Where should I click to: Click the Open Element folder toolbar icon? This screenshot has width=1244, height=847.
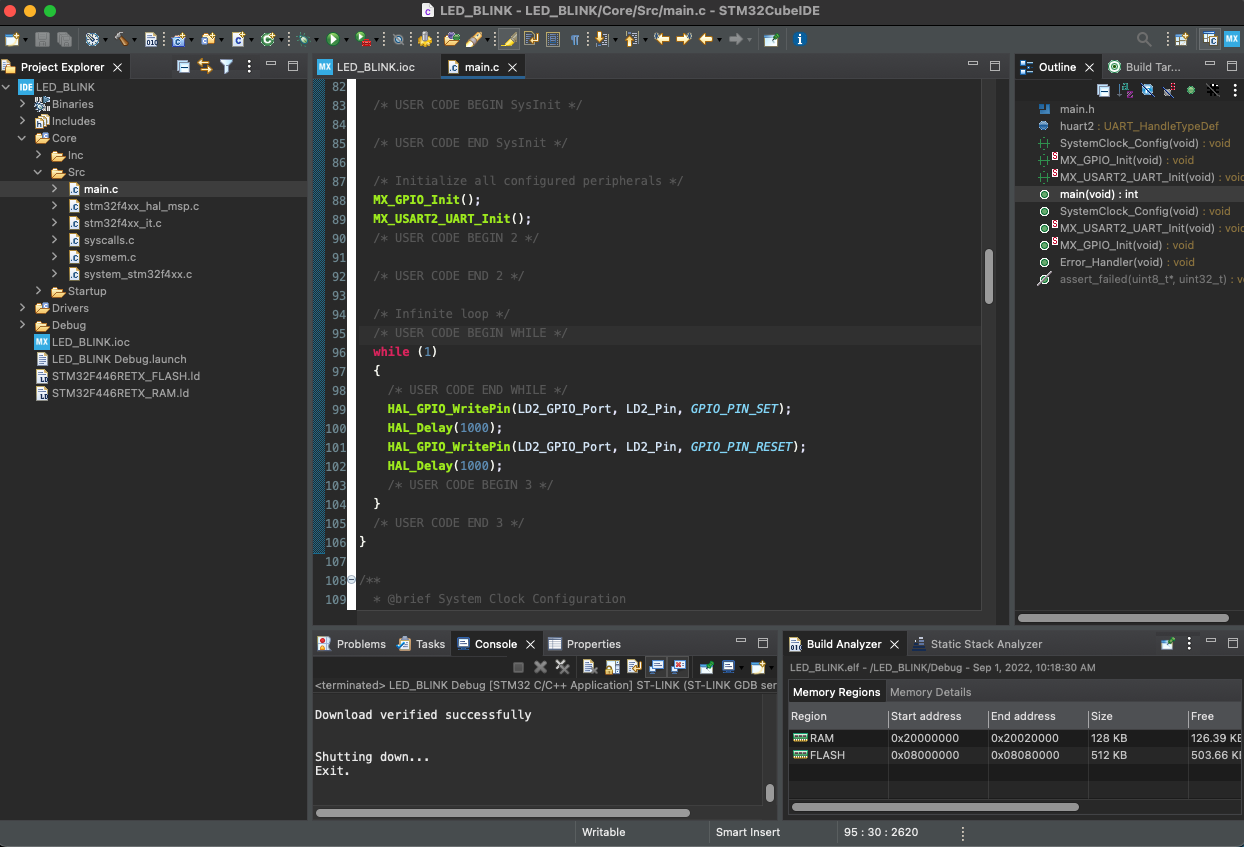(x=452, y=39)
